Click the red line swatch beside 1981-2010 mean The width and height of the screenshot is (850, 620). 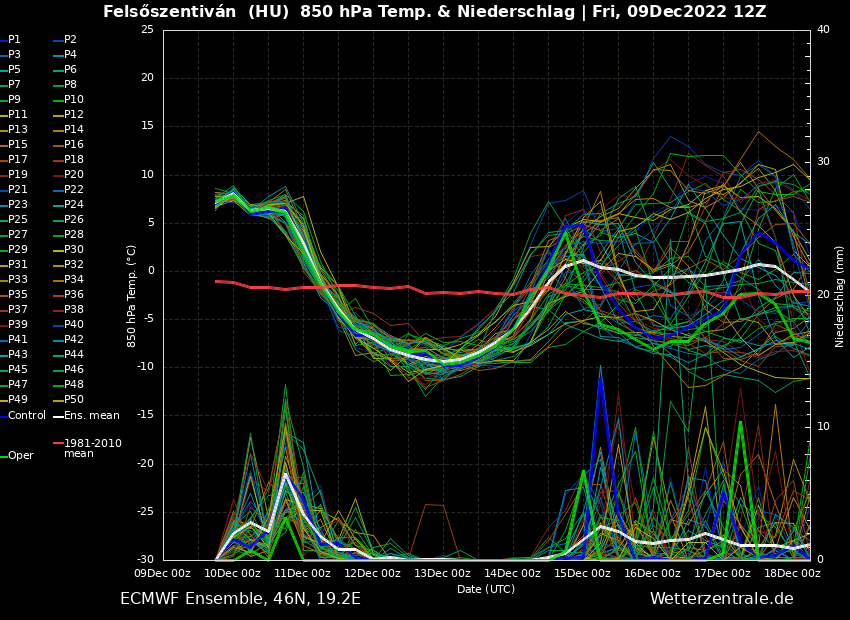(58, 443)
